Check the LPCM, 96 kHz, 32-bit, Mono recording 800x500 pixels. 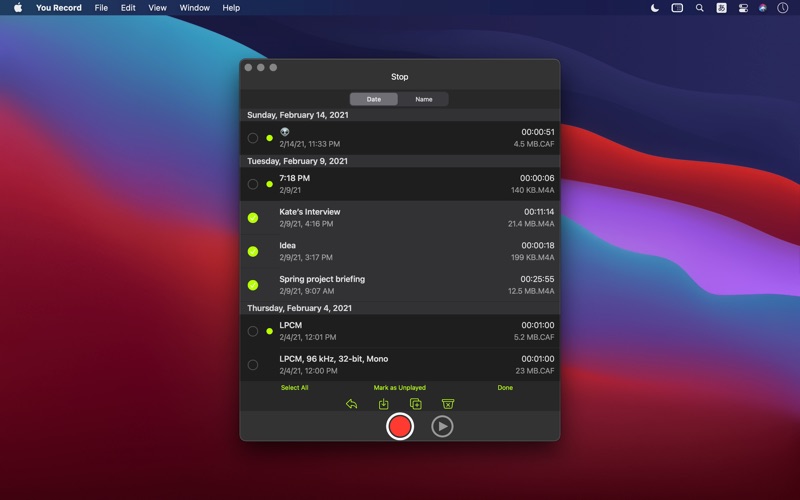(x=253, y=365)
